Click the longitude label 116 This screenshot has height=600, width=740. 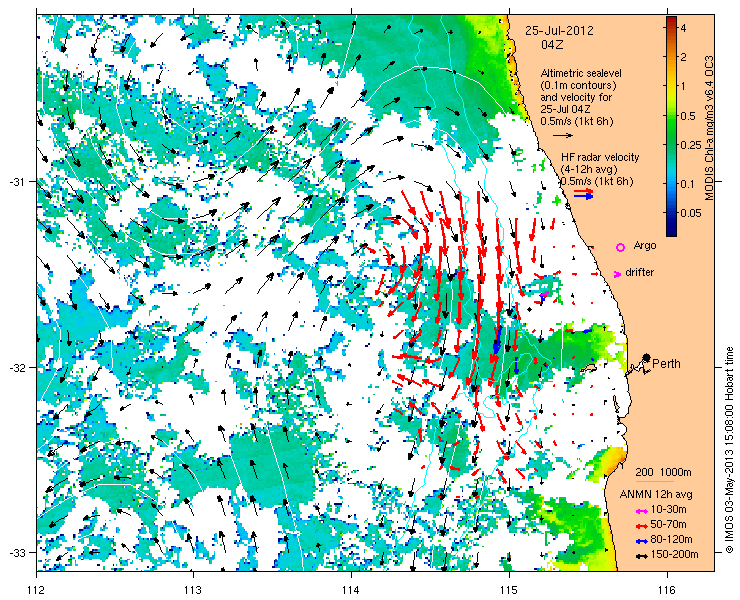667,590
